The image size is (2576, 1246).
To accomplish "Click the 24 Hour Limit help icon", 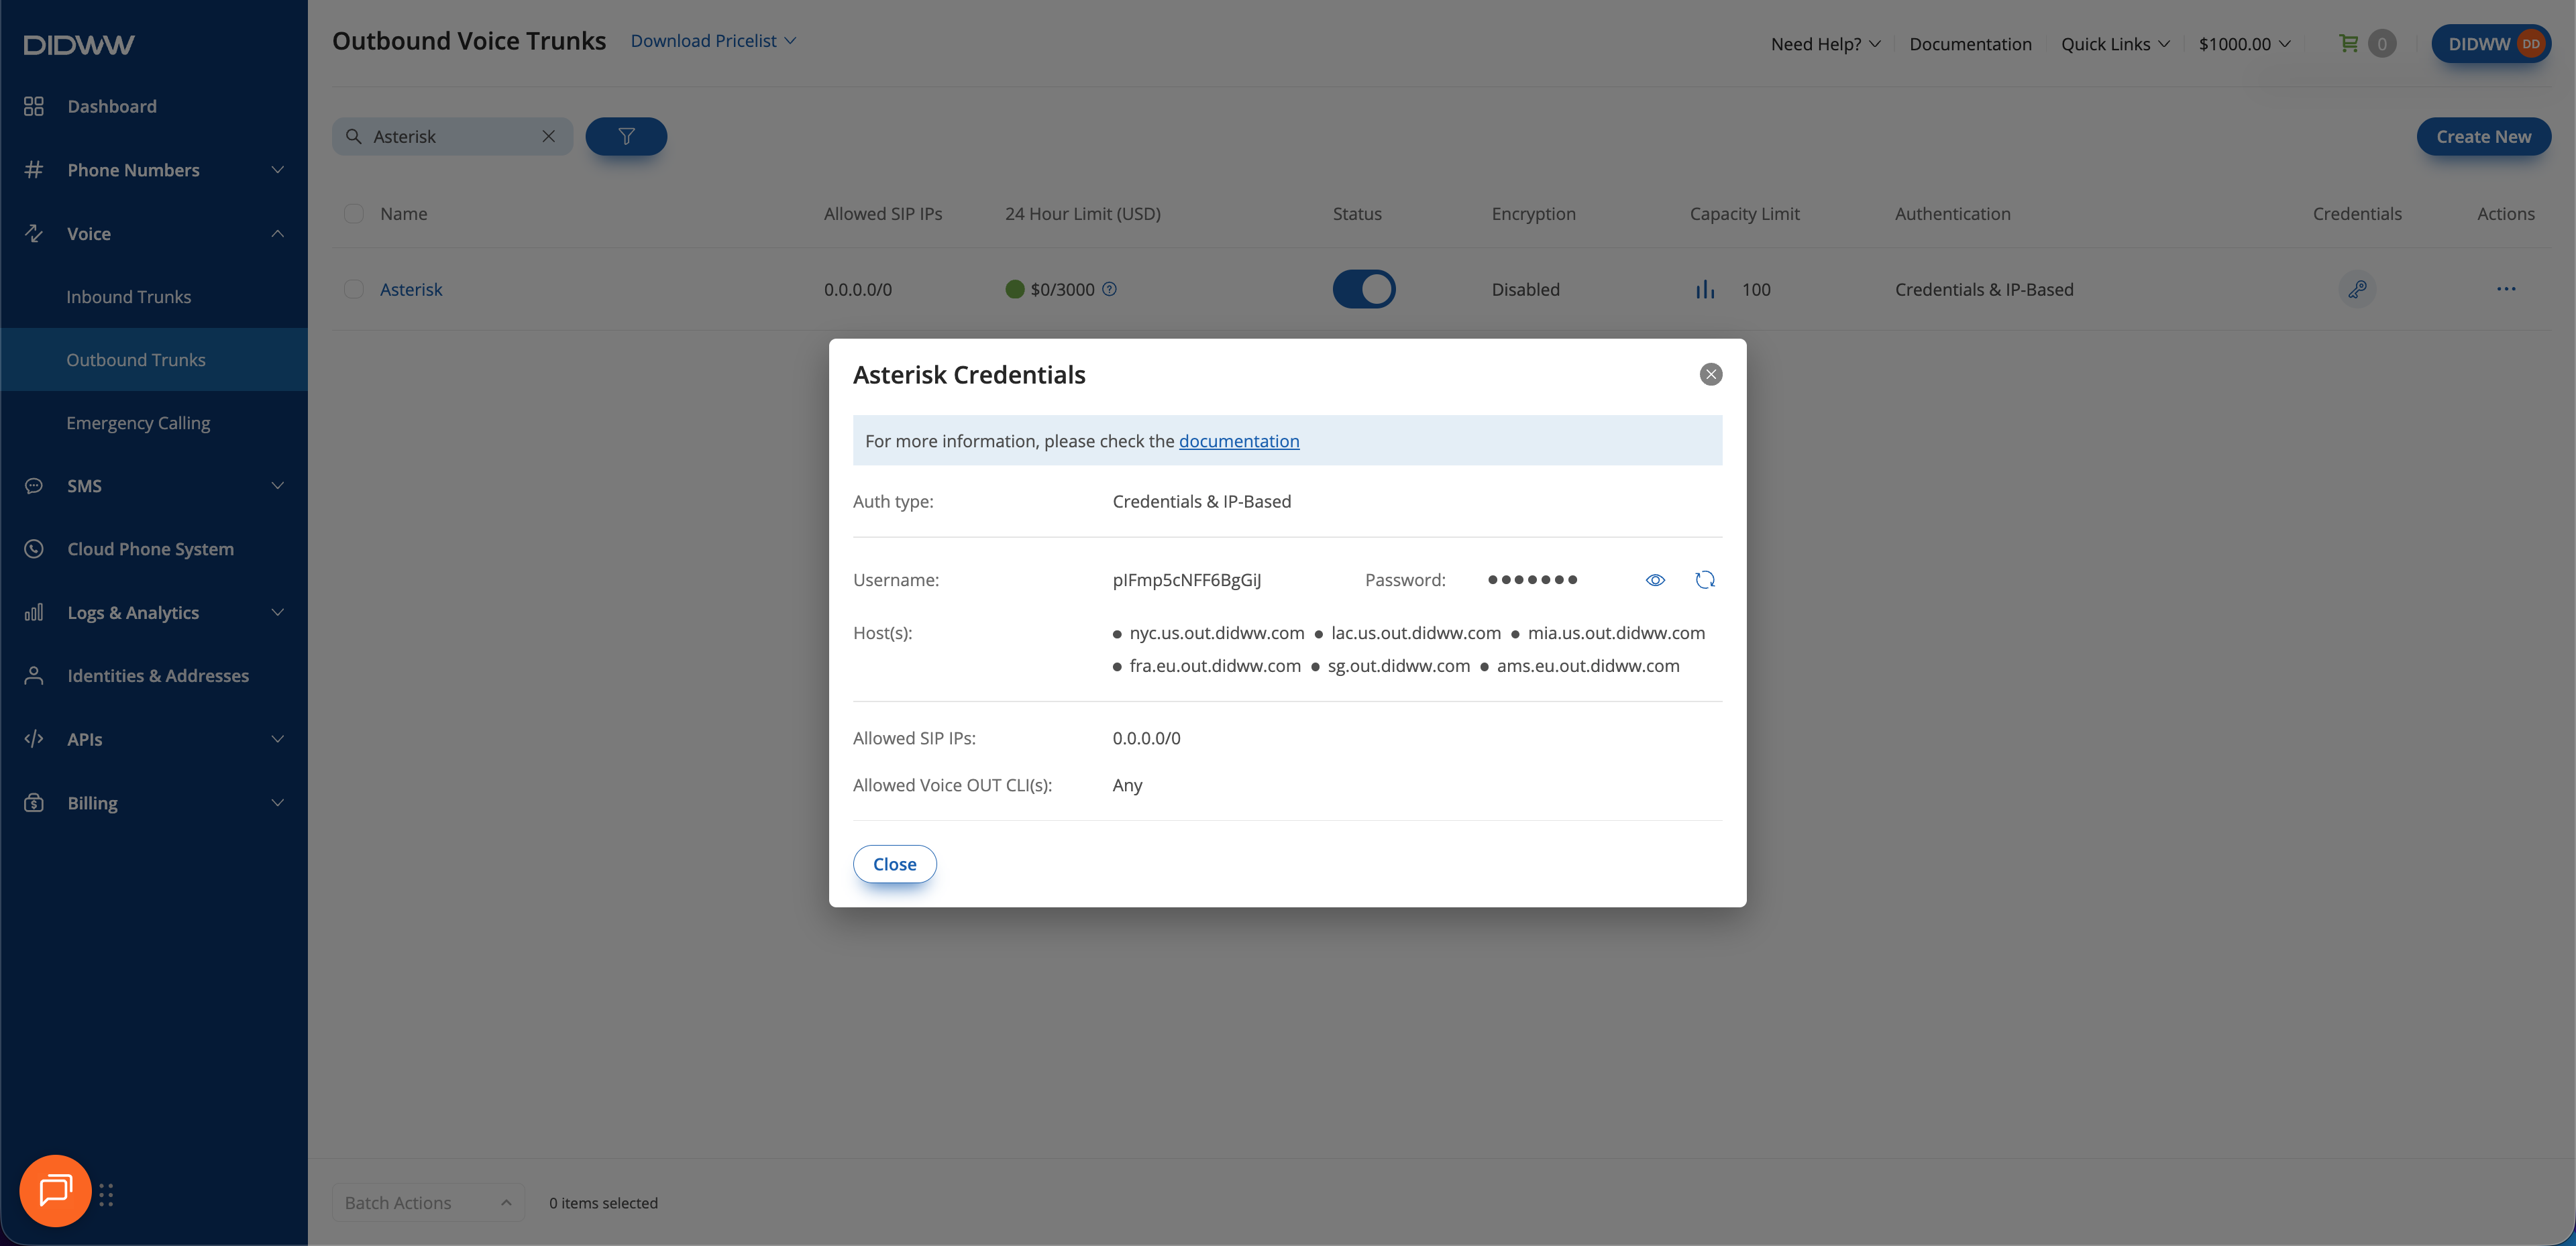I will coord(1109,289).
